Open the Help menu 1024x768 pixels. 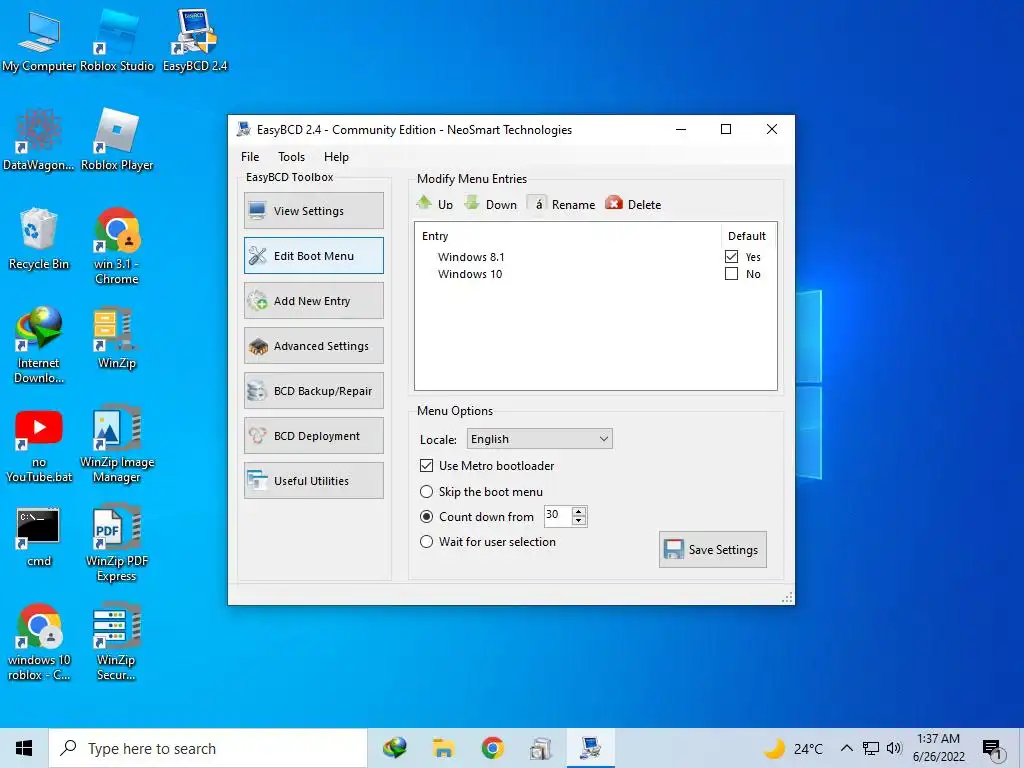(x=336, y=157)
